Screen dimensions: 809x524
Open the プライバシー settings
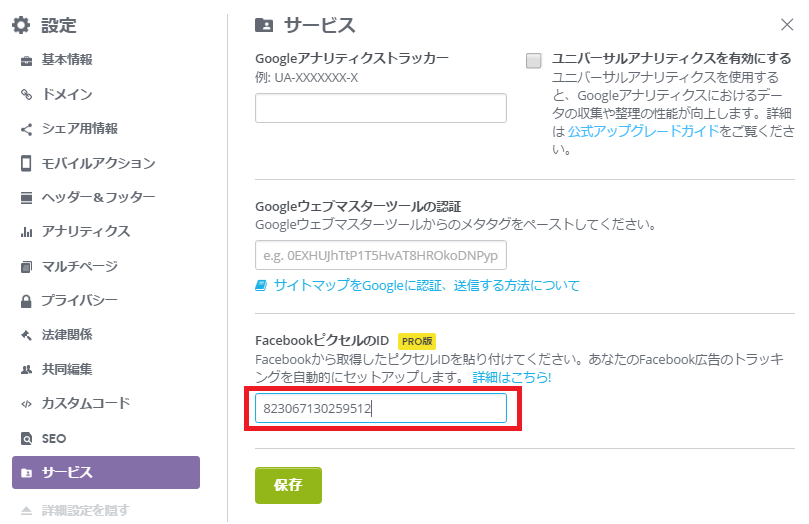point(79,300)
